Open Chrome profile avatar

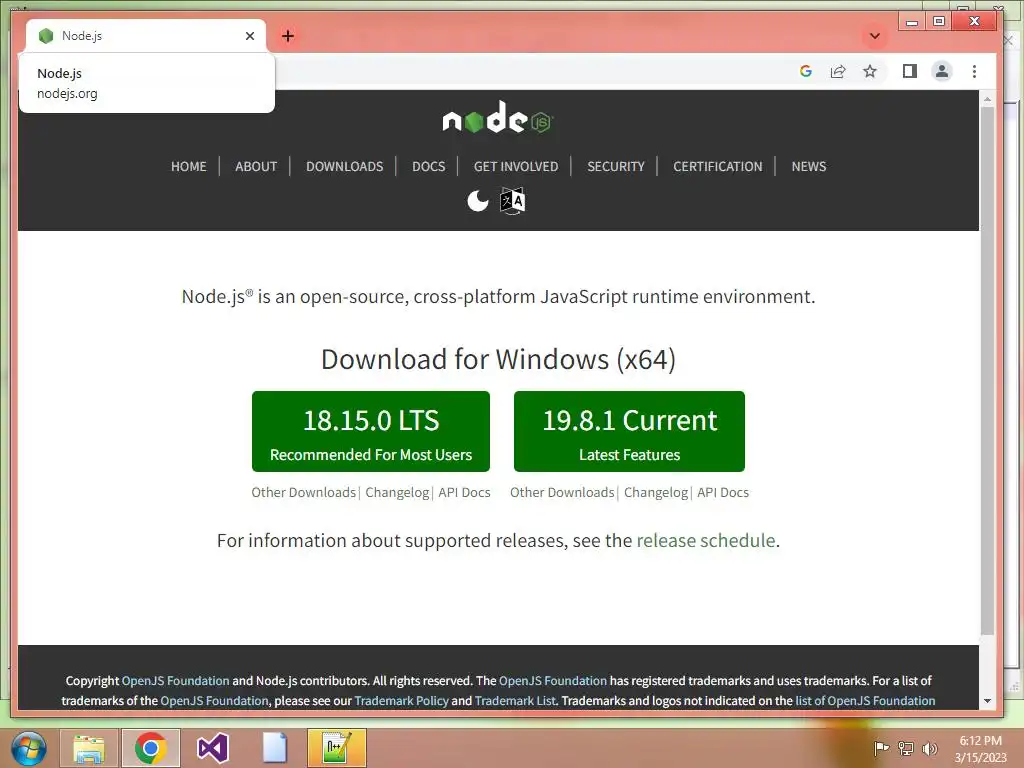(942, 71)
